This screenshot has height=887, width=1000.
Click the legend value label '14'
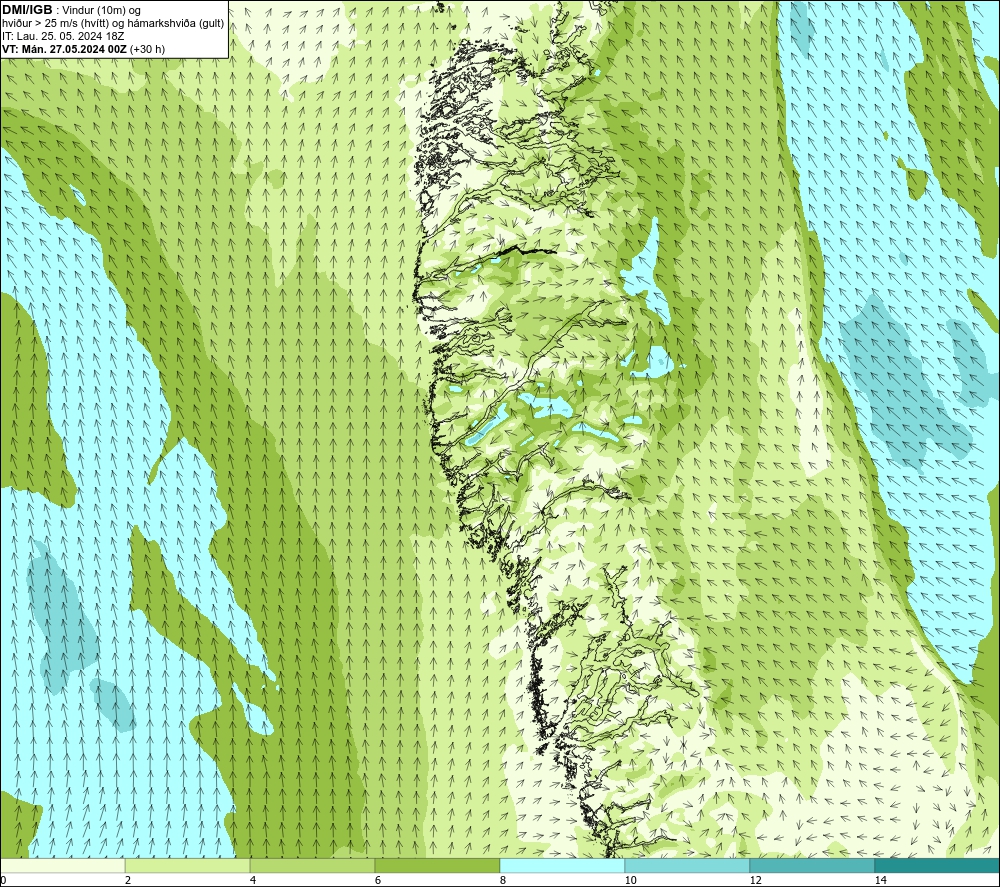[x=880, y=881]
